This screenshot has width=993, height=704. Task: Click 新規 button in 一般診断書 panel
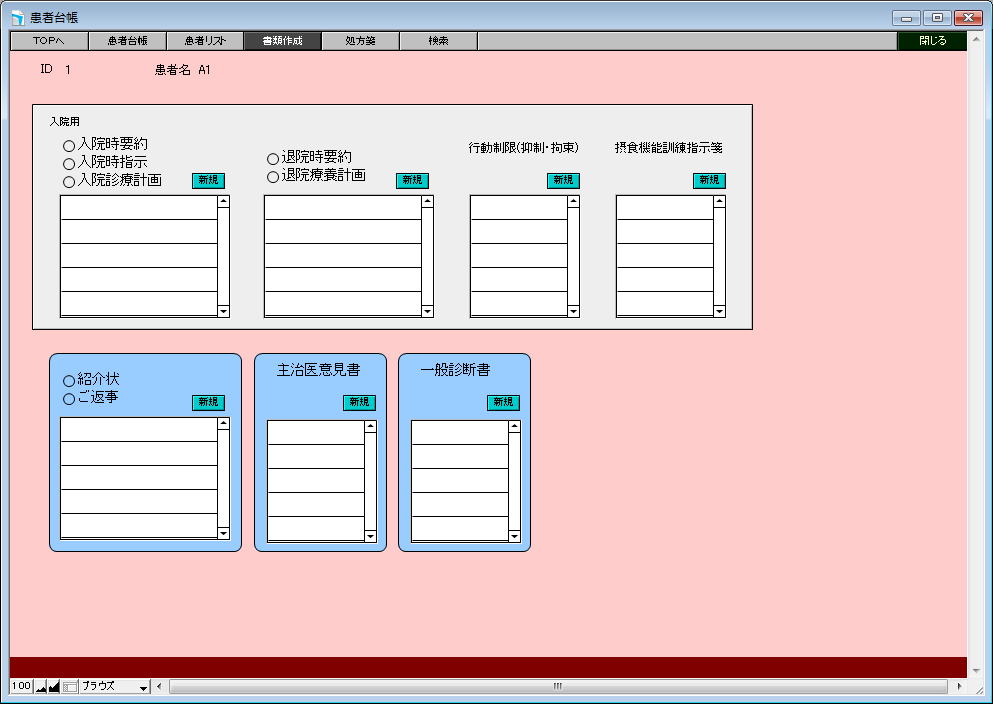503,402
